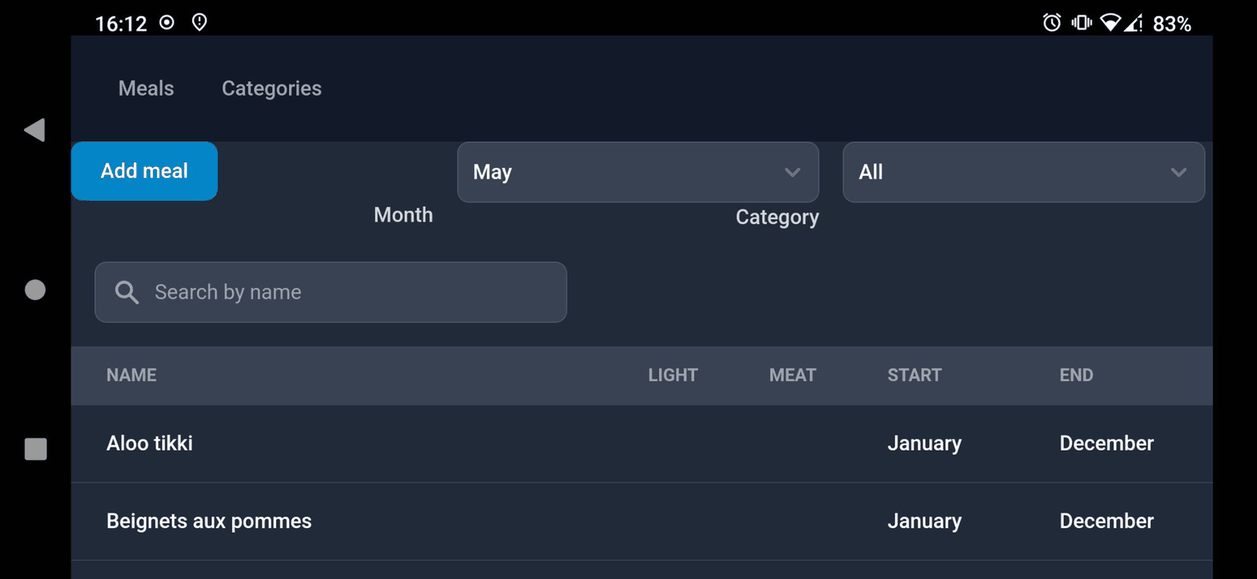
Task: Tap the Wi-Fi status icon
Action: click(1112, 22)
